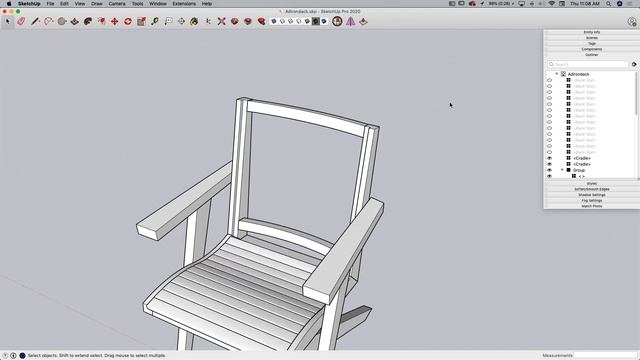
Task: Select the Text label tool
Action: [x=168, y=21]
